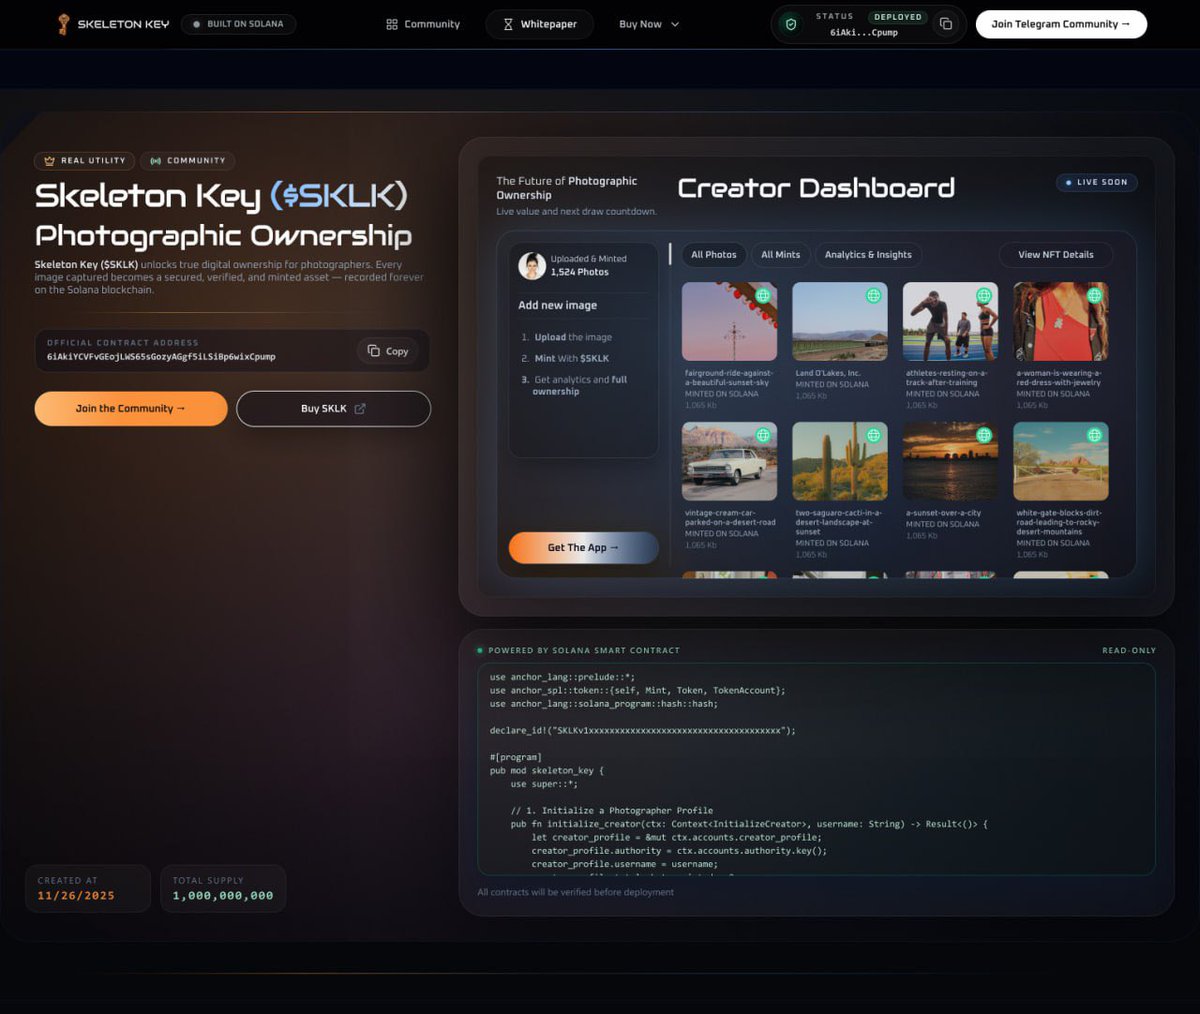Click the globe badge on white gate photo

point(1095,435)
